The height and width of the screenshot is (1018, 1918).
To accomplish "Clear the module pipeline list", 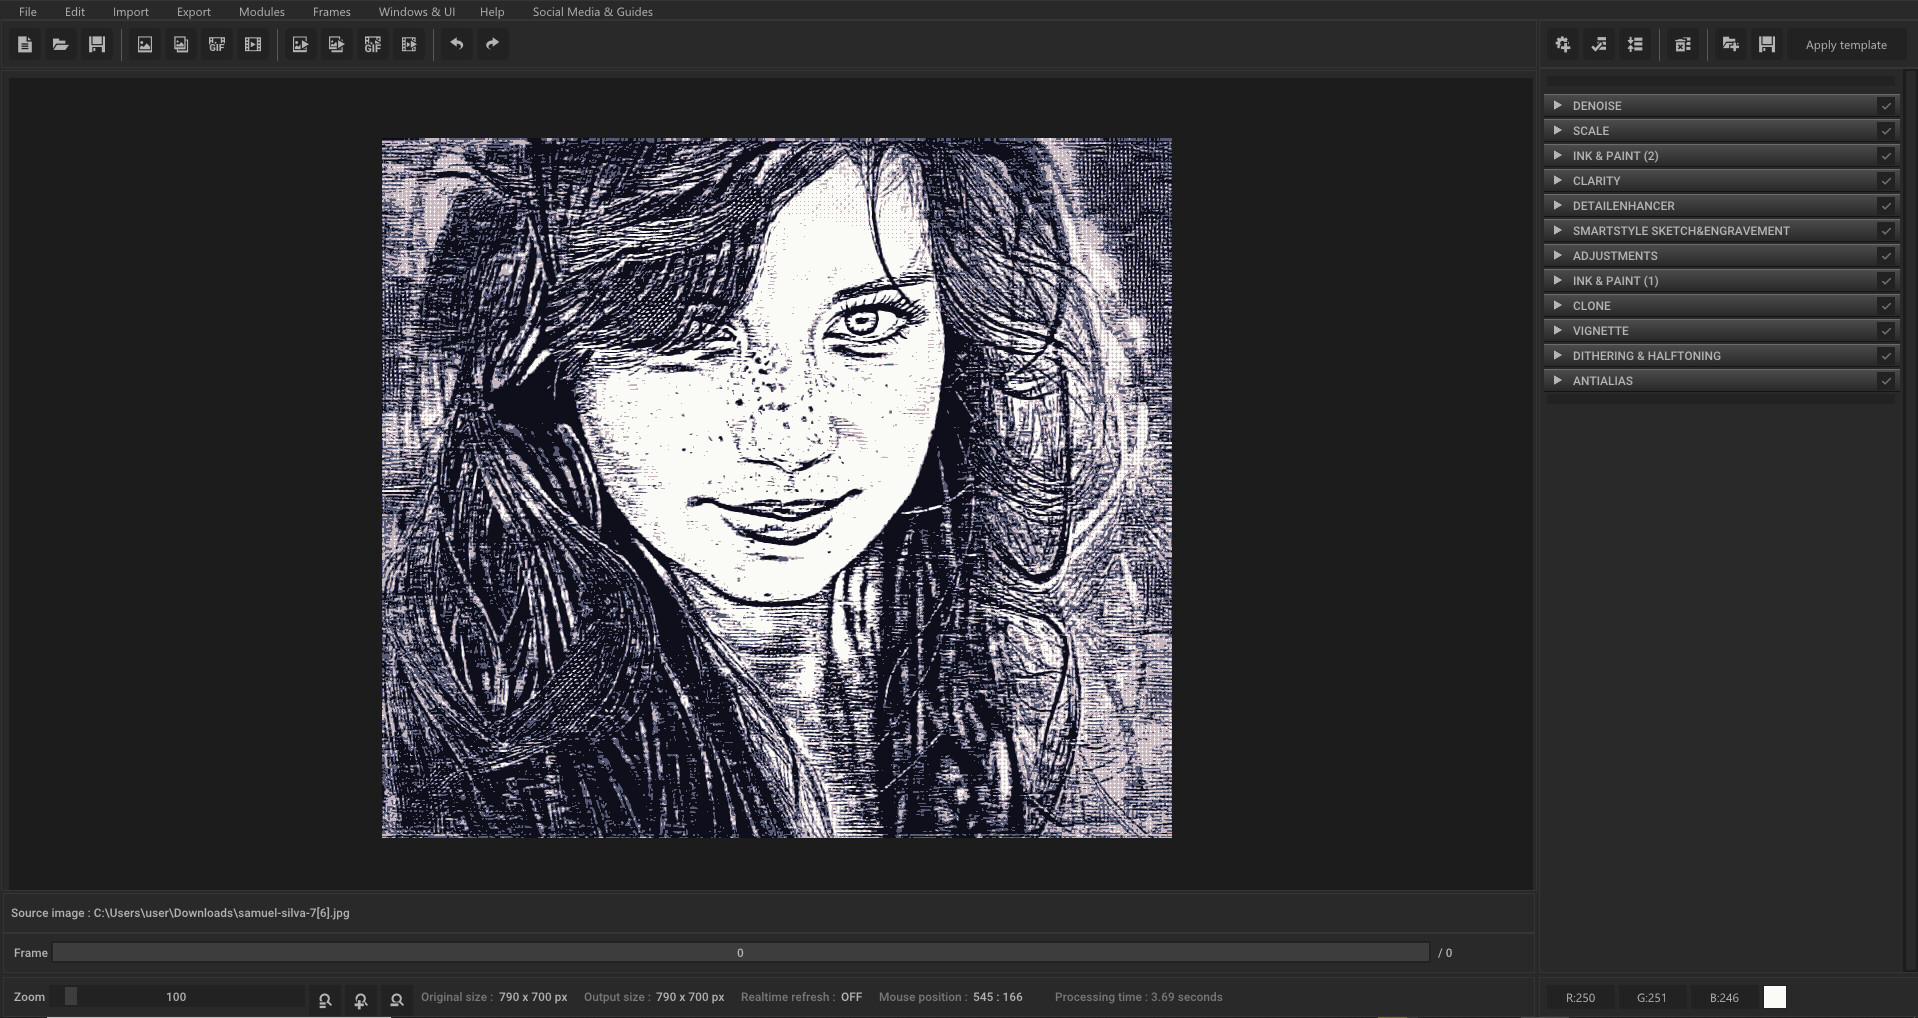I will click(1683, 44).
